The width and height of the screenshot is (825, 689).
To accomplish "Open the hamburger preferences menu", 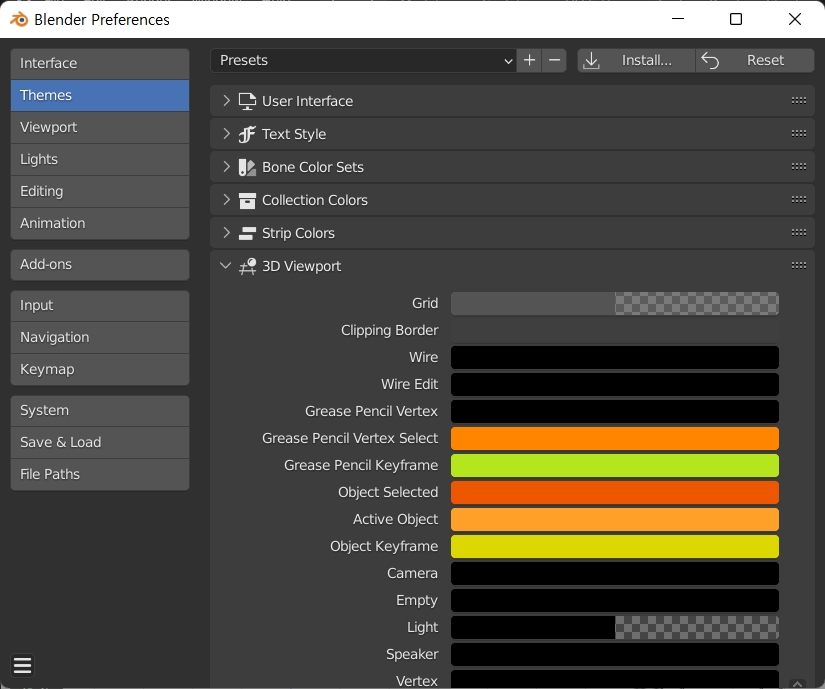I will pyautogui.click(x=23, y=665).
